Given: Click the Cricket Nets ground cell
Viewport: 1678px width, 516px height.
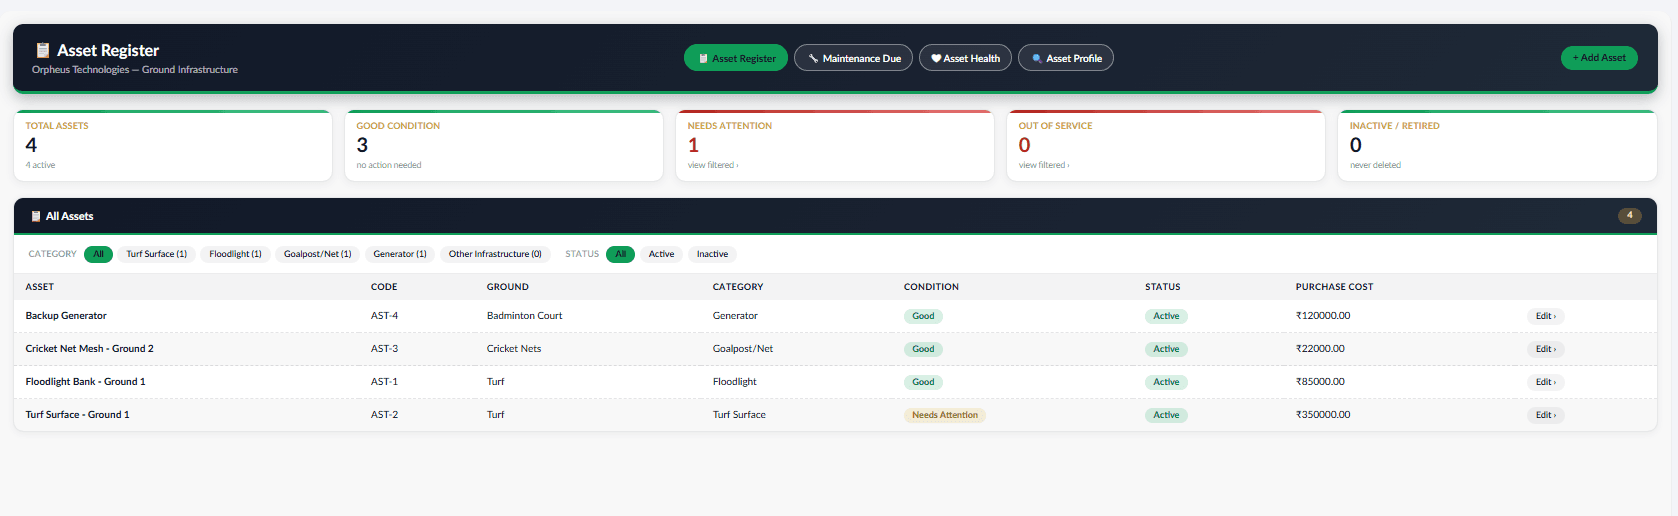Looking at the screenshot, I should coord(514,349).
